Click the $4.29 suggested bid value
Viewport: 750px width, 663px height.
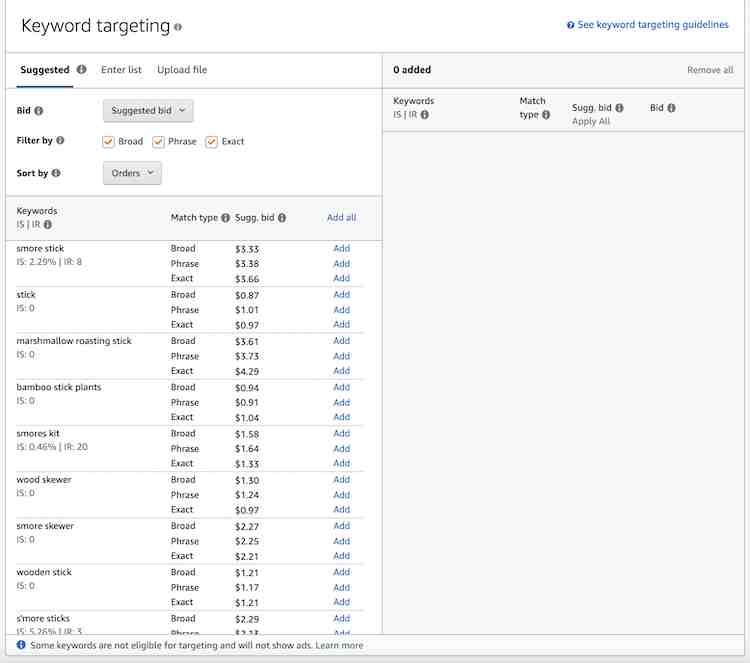click(247, 371)
